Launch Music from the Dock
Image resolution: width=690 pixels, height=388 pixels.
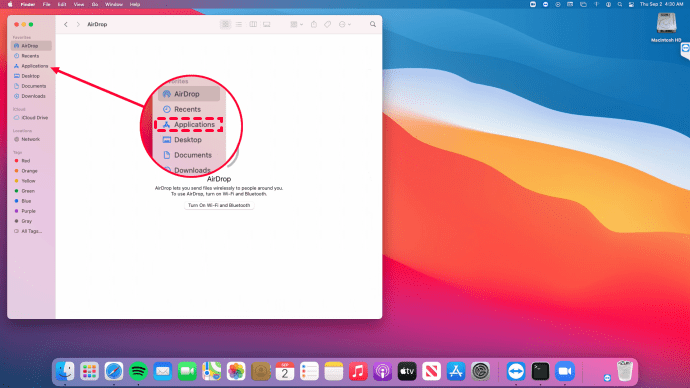(x=358, y=372)
